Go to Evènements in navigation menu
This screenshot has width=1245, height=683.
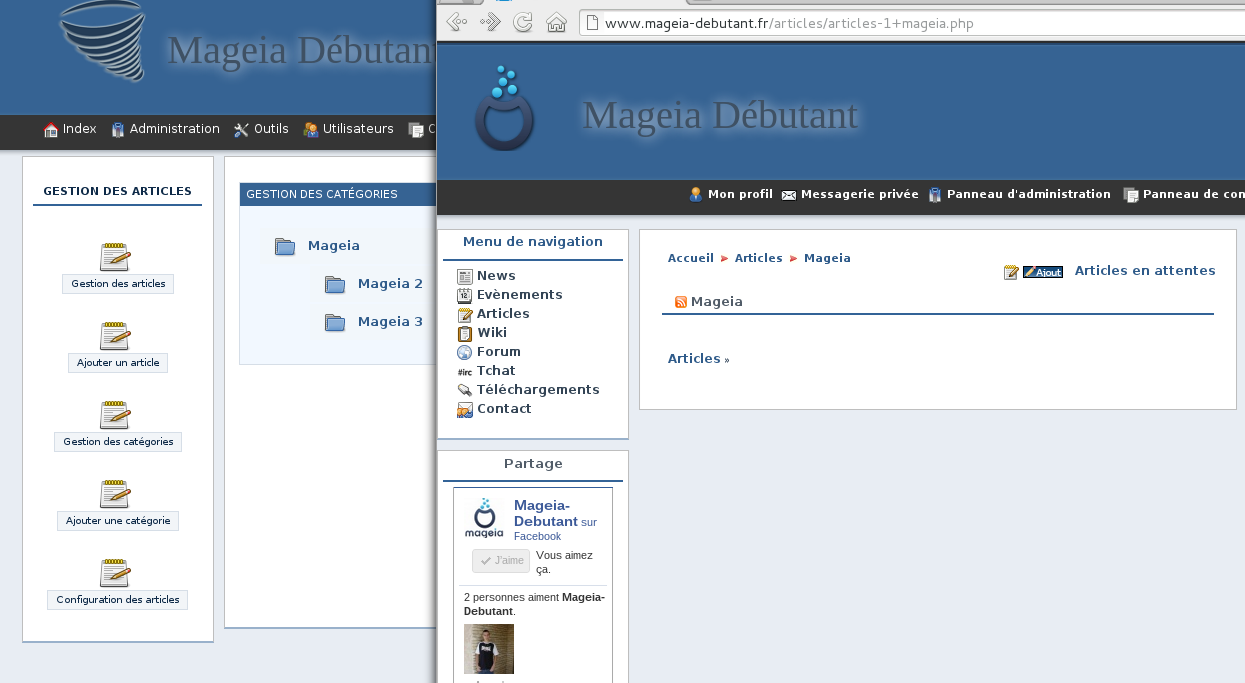click(519, 295)
